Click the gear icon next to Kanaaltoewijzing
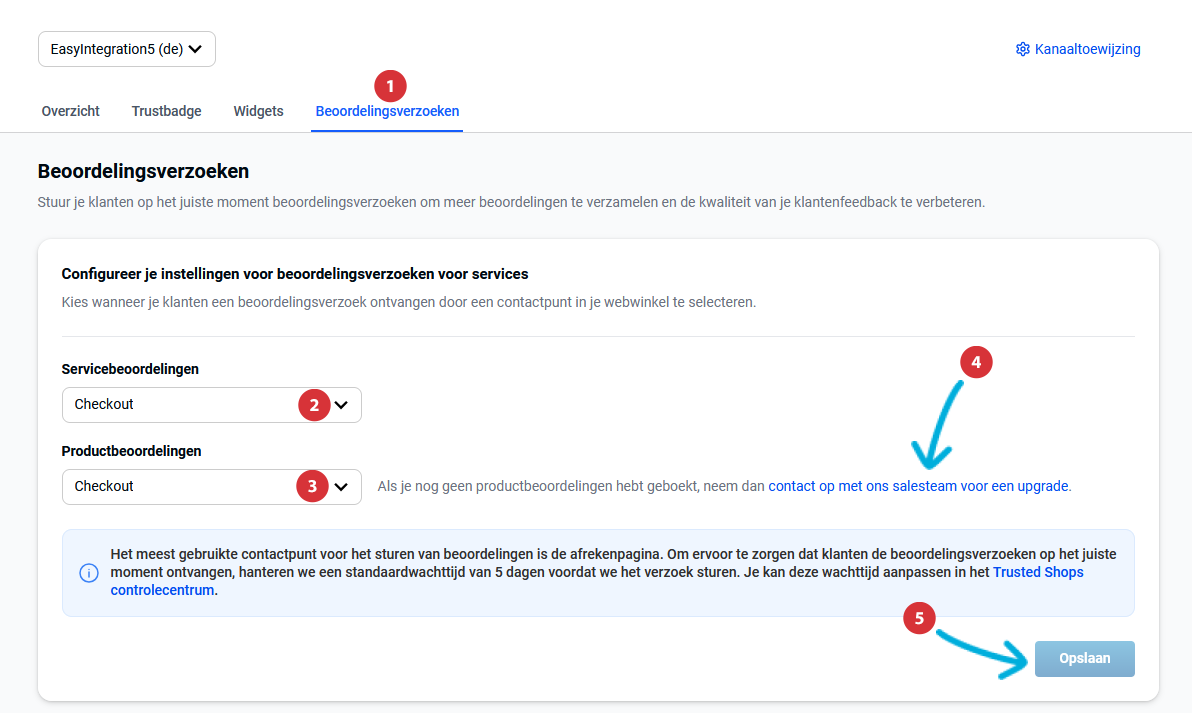 point(1021,48)
